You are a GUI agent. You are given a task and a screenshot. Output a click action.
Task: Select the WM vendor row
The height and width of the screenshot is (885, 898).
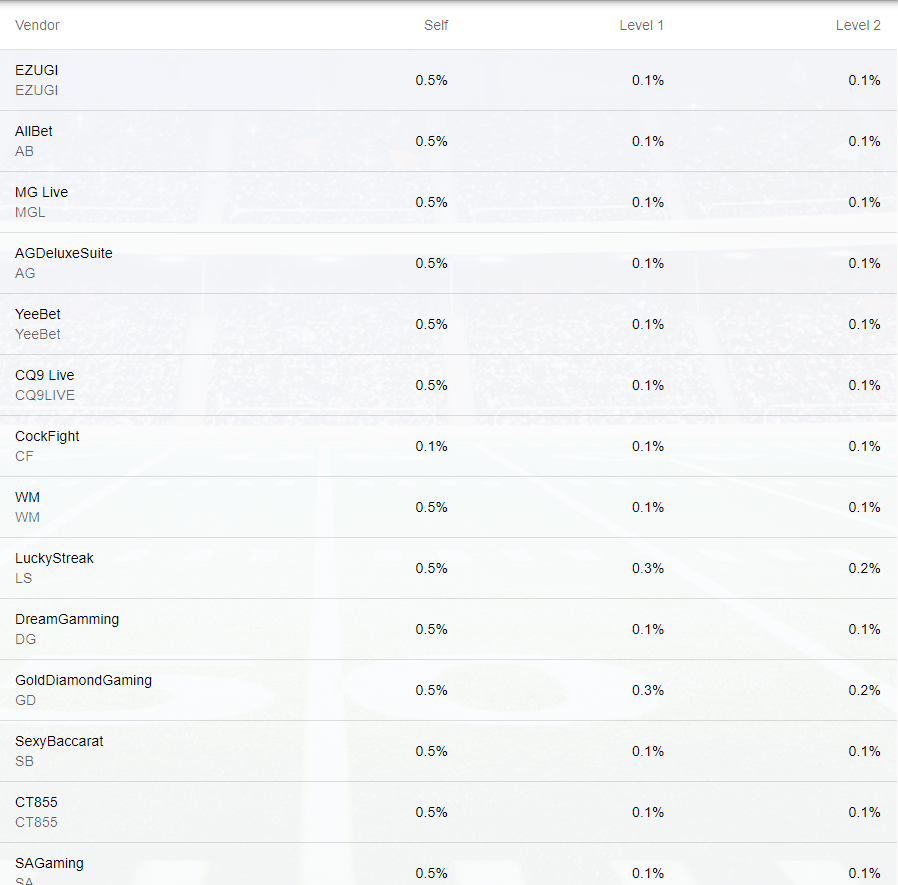(x=28, y=497)
